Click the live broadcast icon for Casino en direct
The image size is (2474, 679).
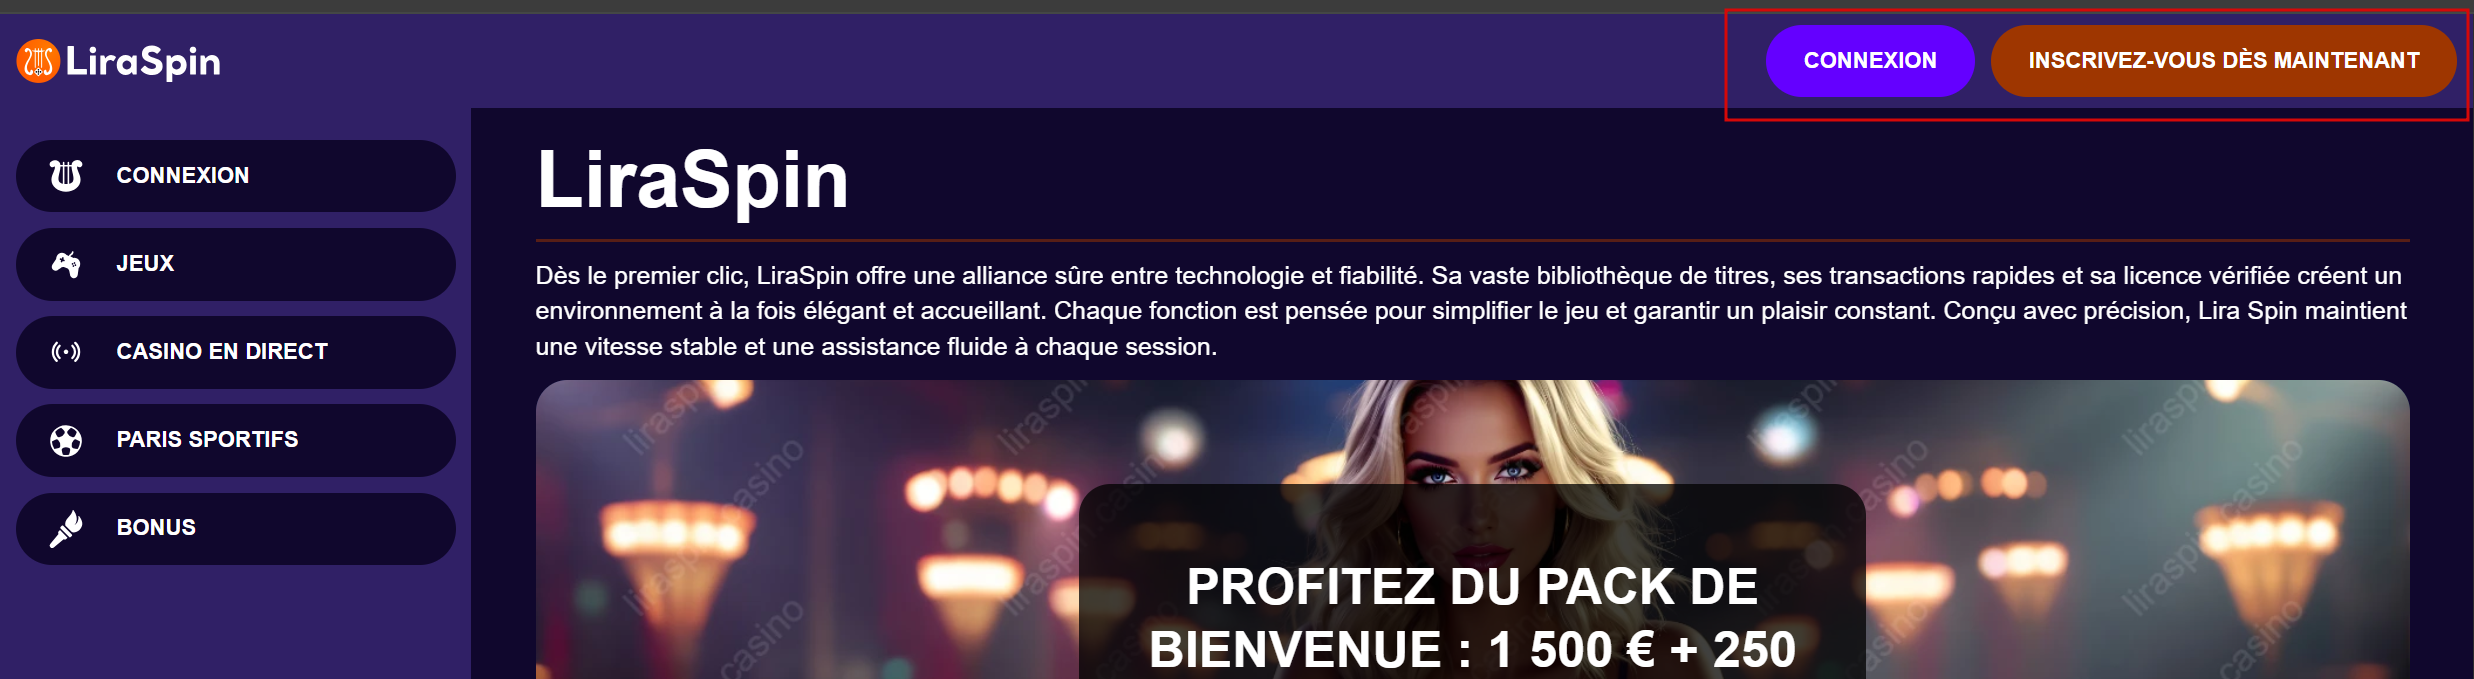coord(66,352)
